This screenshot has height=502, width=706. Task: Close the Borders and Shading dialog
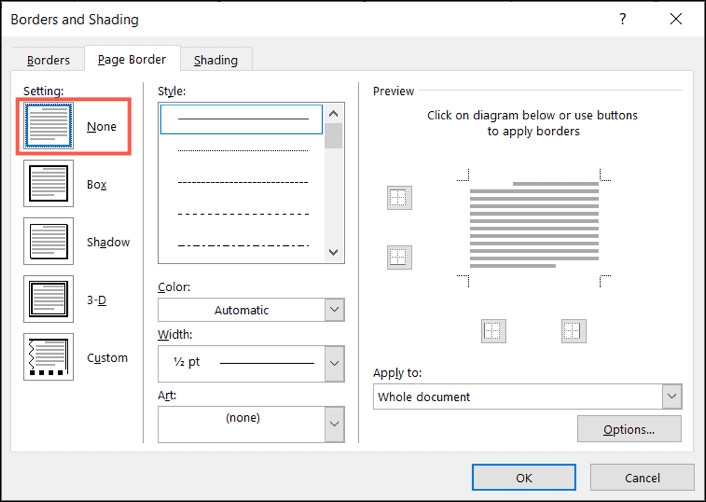[x=675, y=19]
